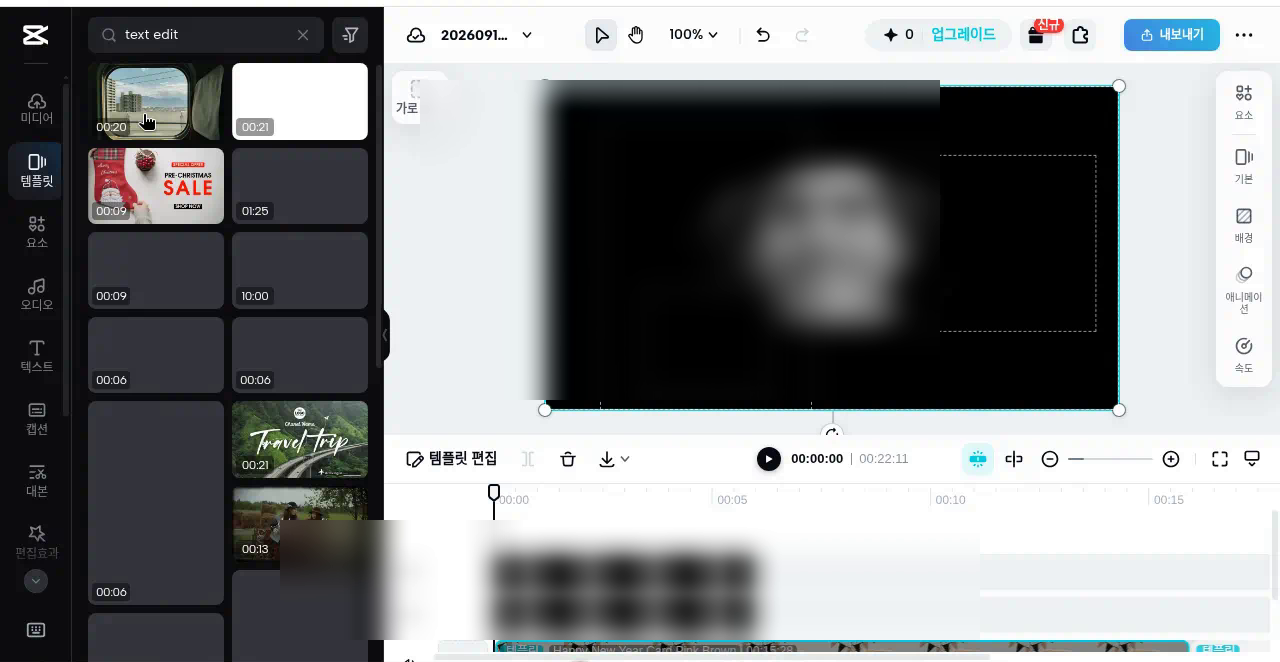Select the 10:00 template thumbnail

point(300,270)
